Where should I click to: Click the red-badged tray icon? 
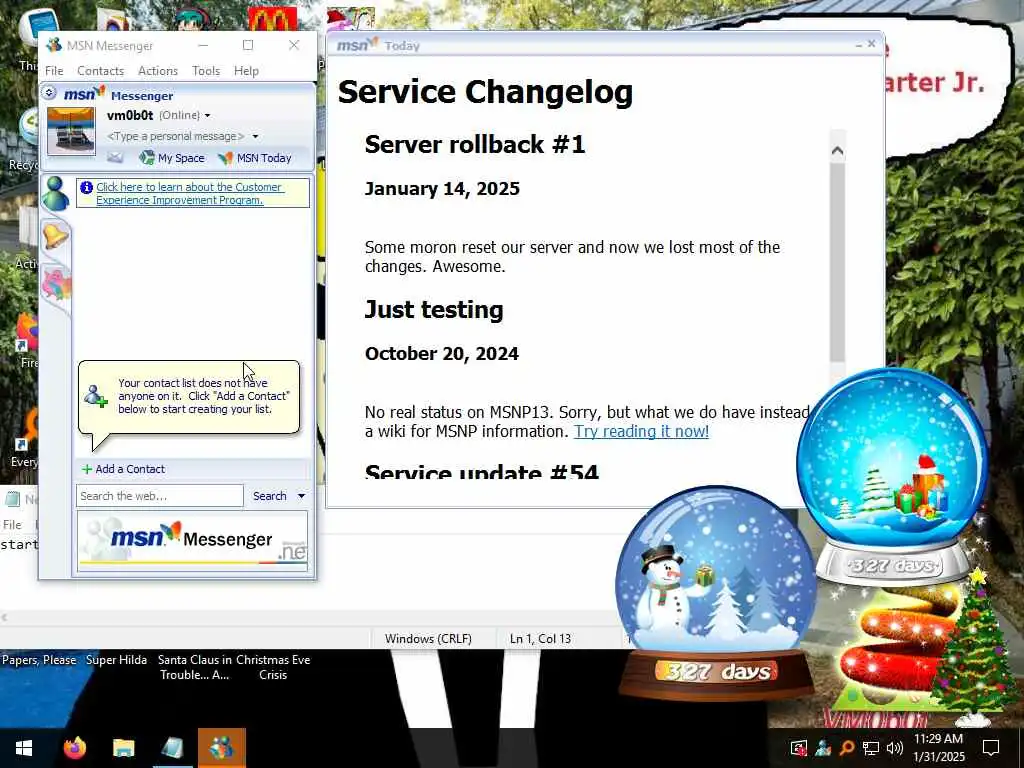click(x=799, y=748)
